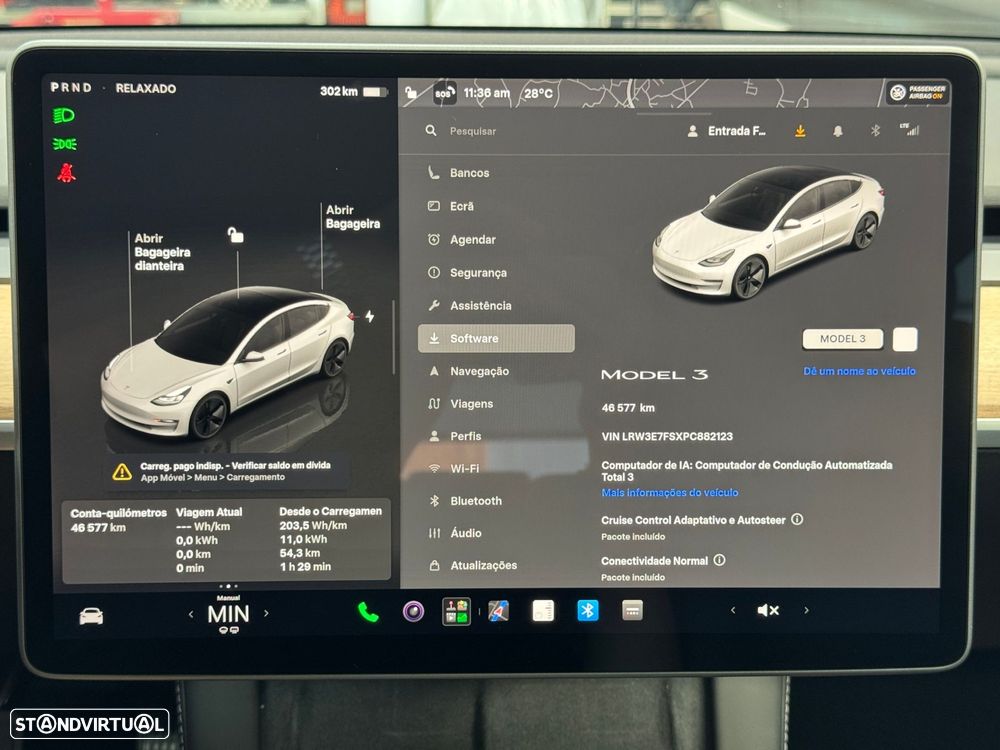Unmute the muted speaker icon
The image size is (1000, 750).
pyautogui.click(x=768, y=610)
